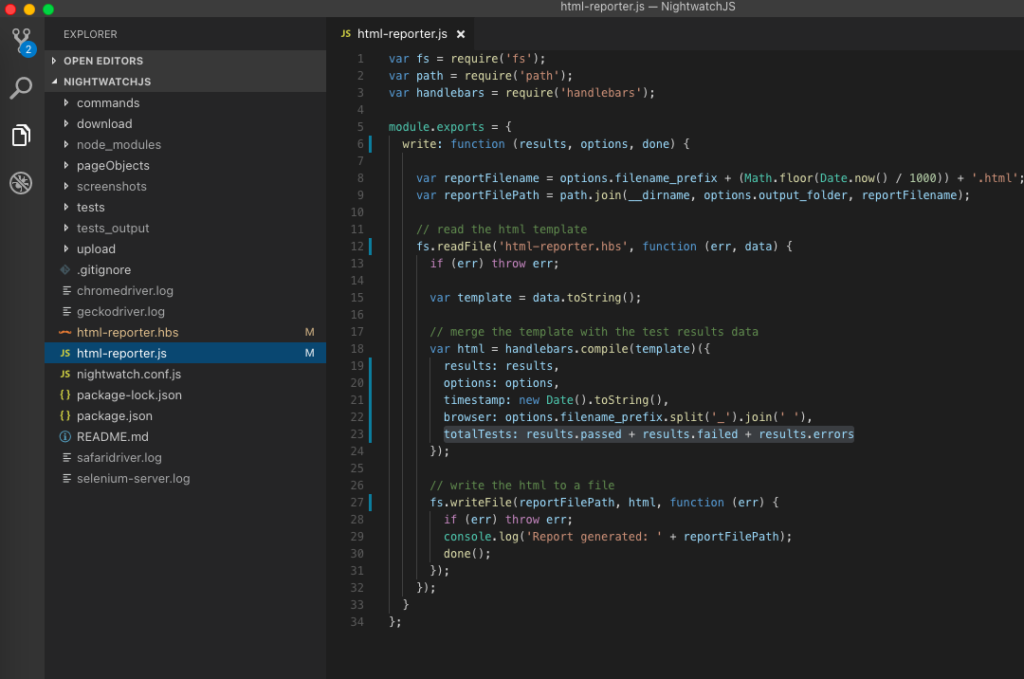Screen dimensions: 1024x679
Task: Select the Explorer icon in the activity bar
Action: pyautogui.click(x=21, y=134)
